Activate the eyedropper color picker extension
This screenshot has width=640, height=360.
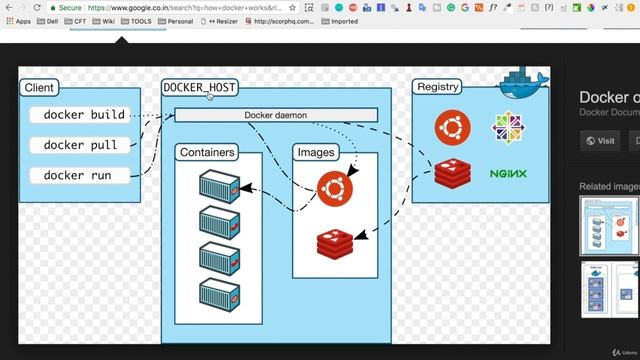pyautogui.click(x=507, y=7)
